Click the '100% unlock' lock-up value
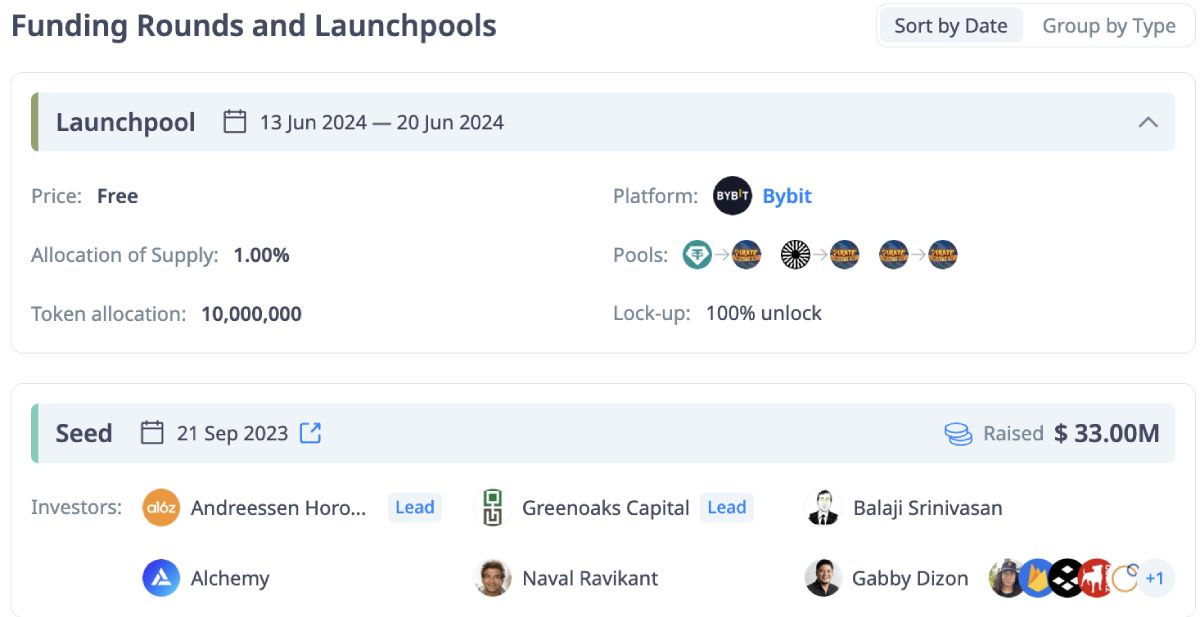The image size is (1200, 617). pyautogui.click(x=764, y=313)
